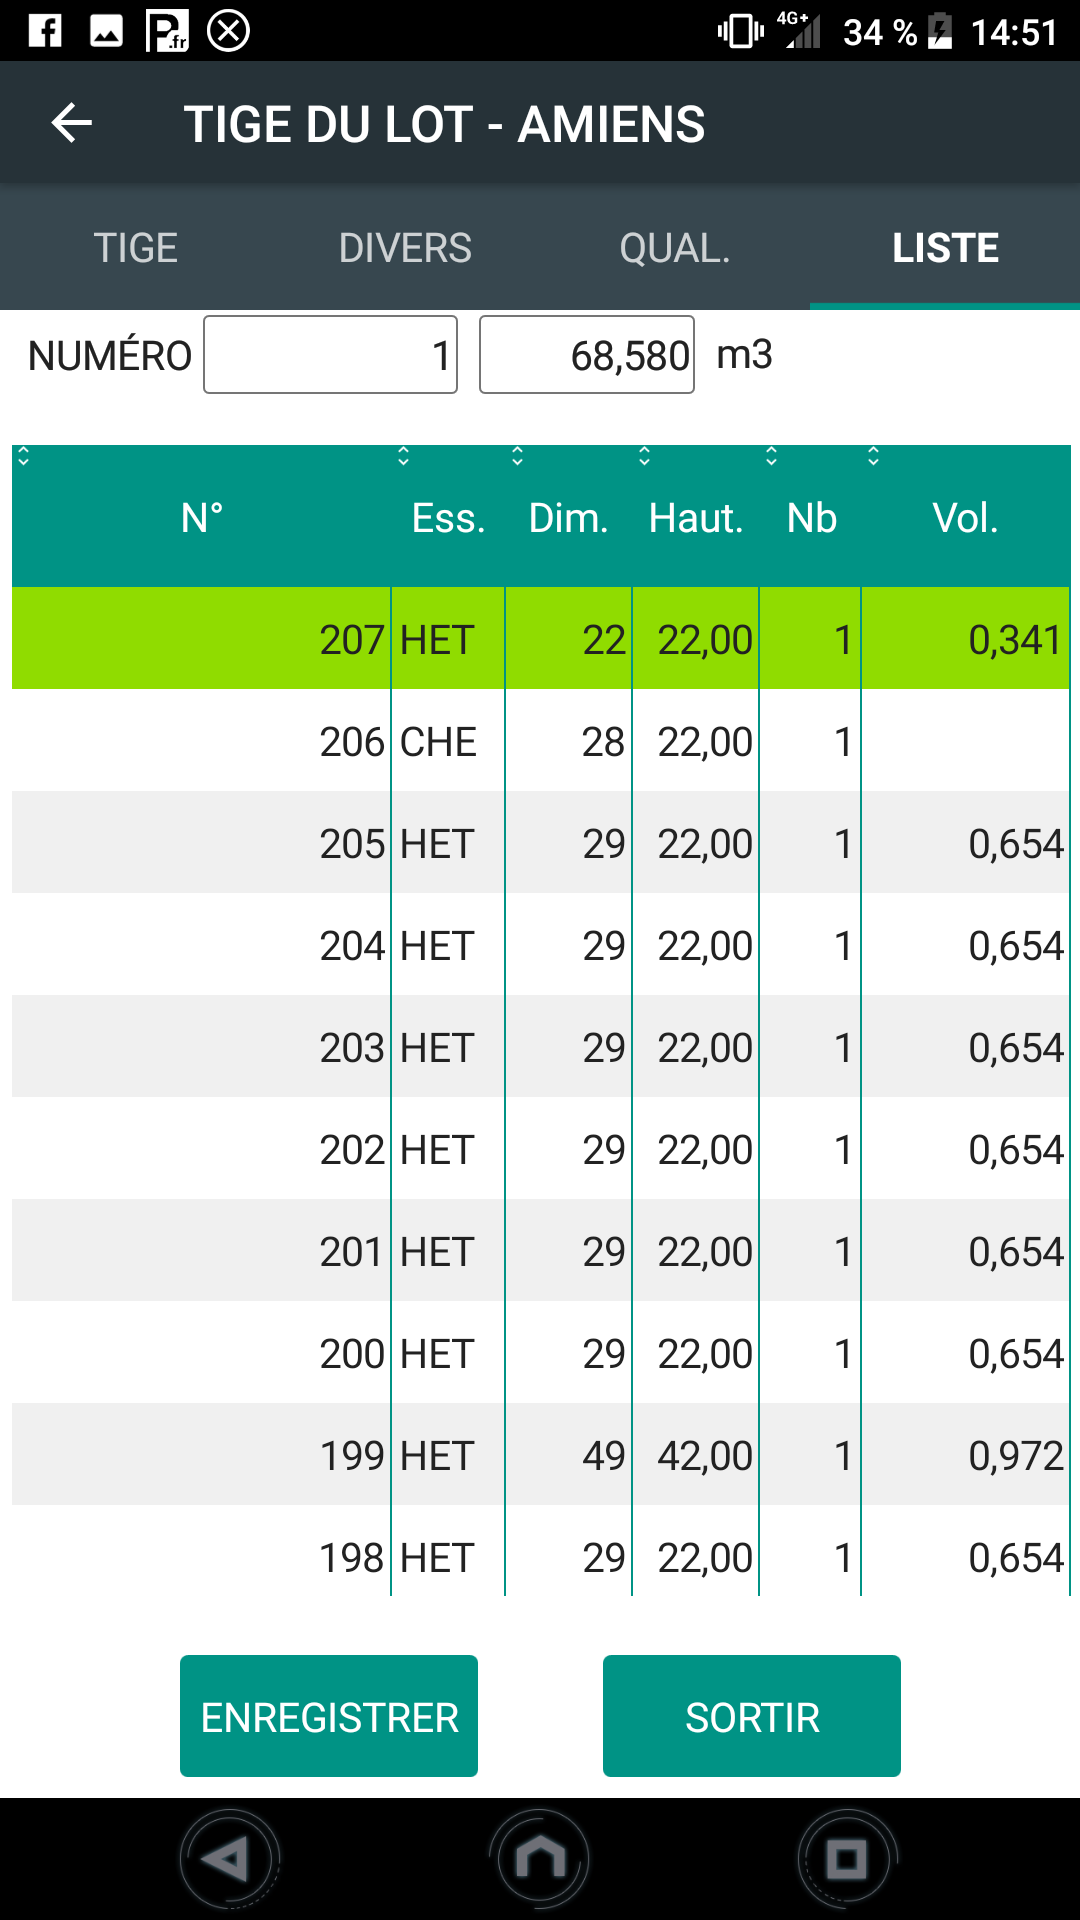Tap the Android home navigation button

pos(540,1859)
